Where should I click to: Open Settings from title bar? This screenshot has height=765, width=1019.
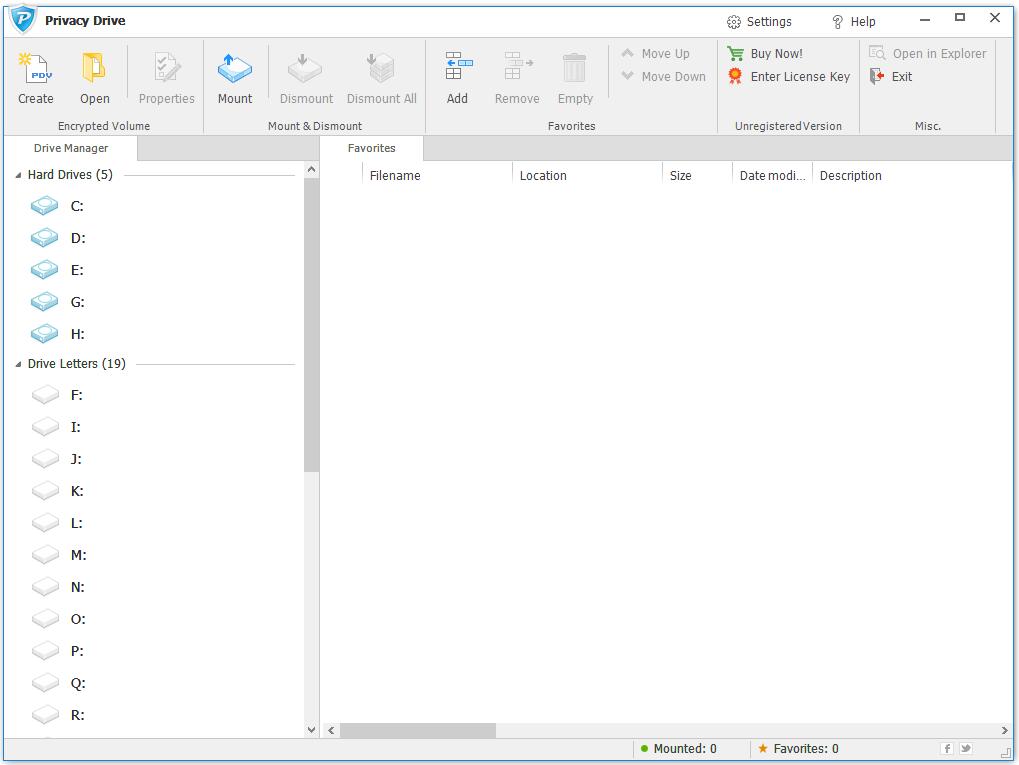pos(759,21)
